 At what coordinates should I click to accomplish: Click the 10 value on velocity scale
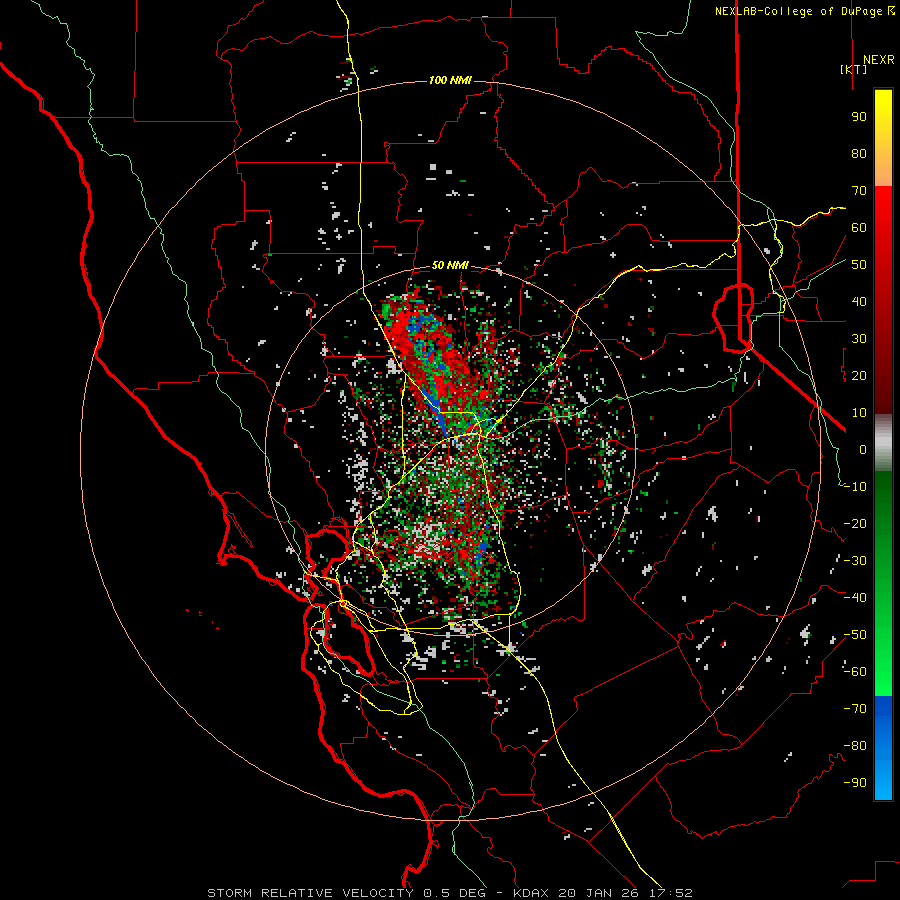coord(859,413)
